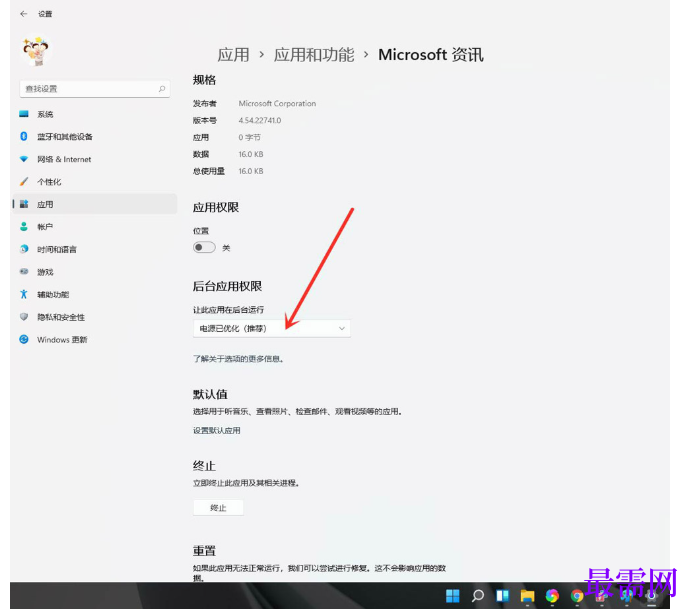The width and height of the screenshot is (696, 614).
Task: Click 立即终止此应用及其相关进程 description
Action: tap(246, 483)
